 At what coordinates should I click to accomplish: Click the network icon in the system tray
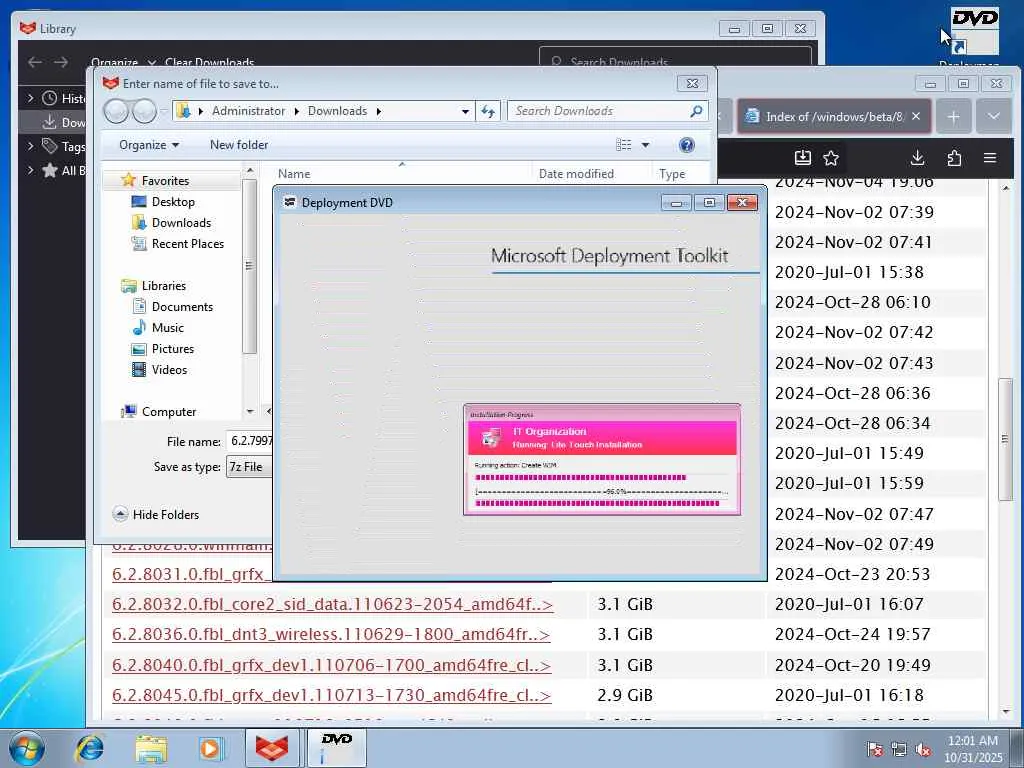[899, 749]
